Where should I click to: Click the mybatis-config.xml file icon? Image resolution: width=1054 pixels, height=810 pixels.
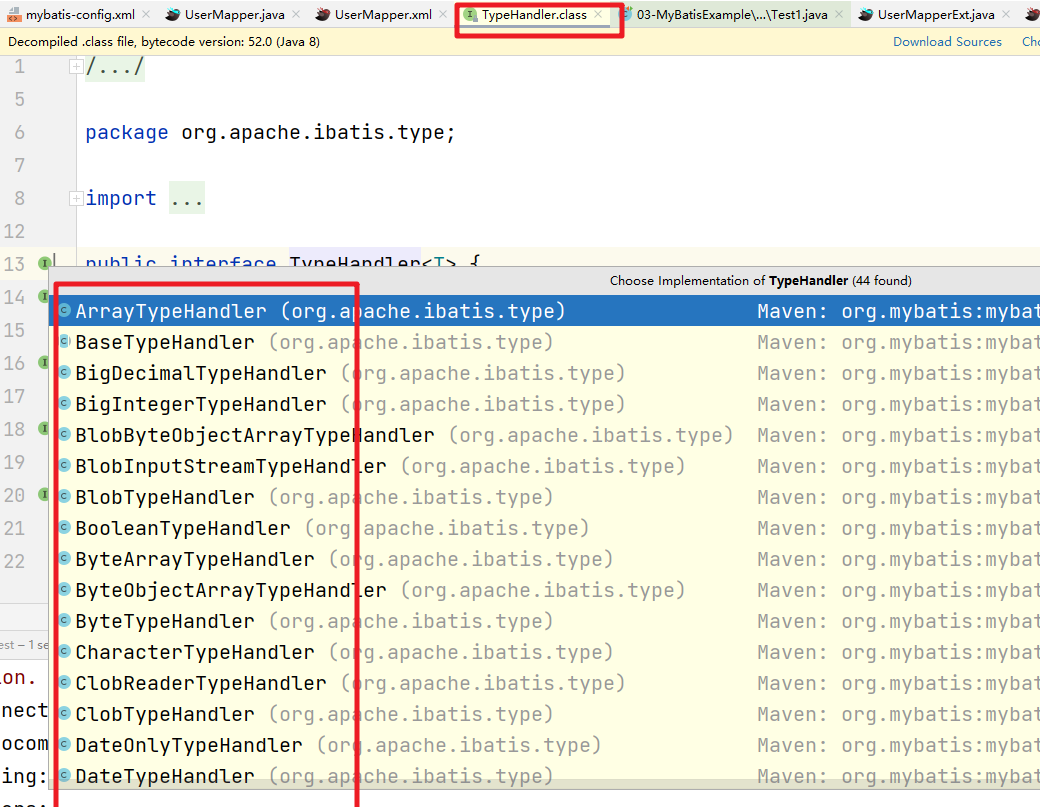(13, 14)
